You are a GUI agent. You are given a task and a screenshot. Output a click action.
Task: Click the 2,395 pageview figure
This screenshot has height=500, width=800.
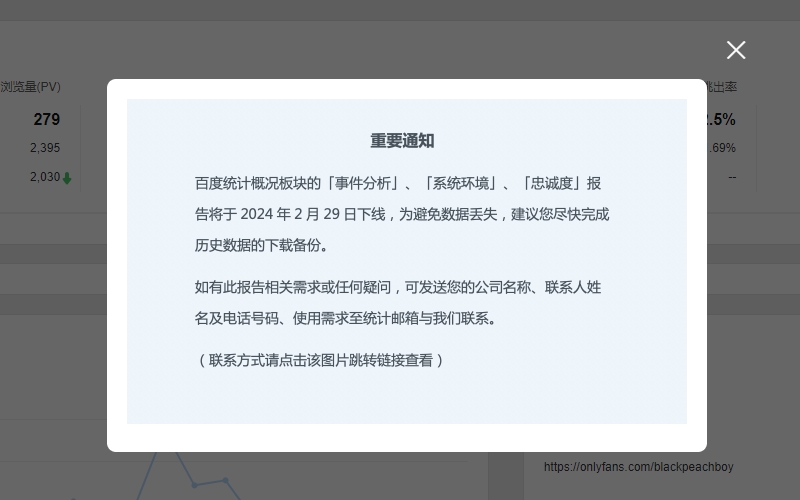(x=45, y=148)
